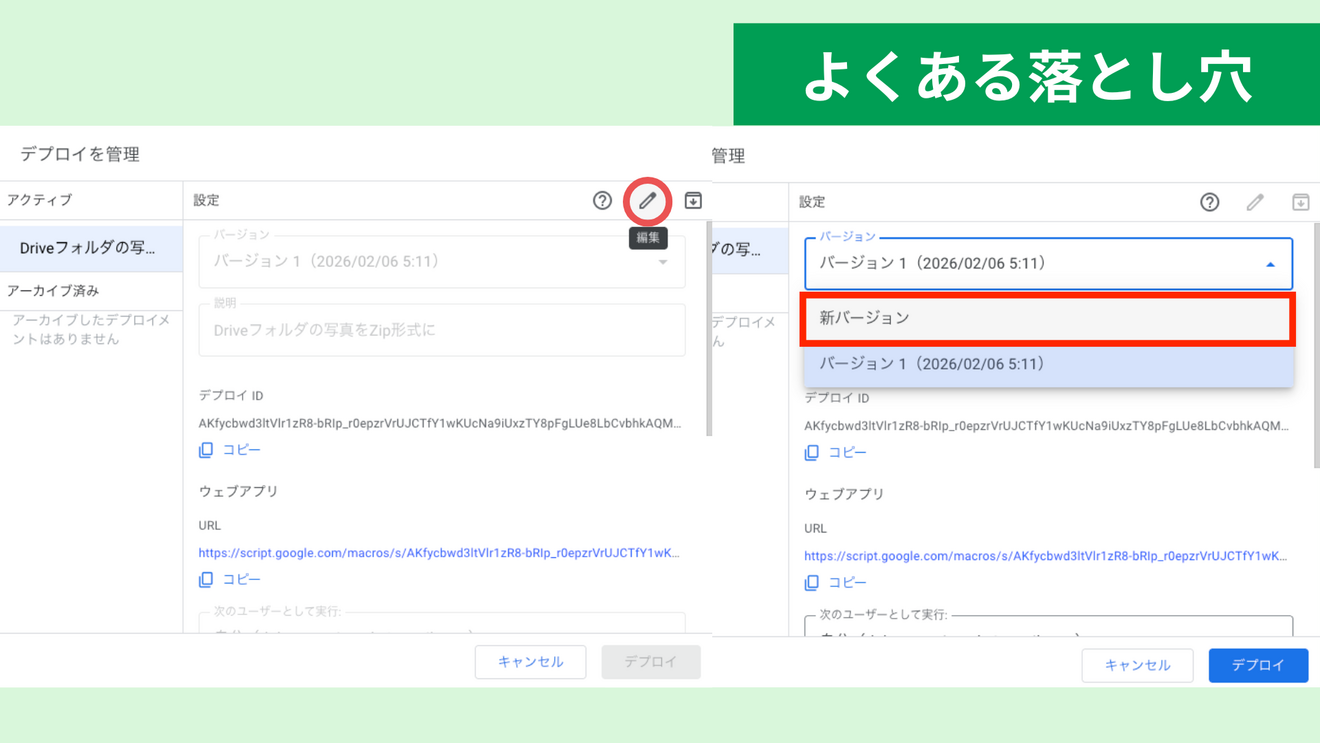1320x743 pixels.
Task: Select 新バージョン from version list
Action: click(x=1048, y=319)
